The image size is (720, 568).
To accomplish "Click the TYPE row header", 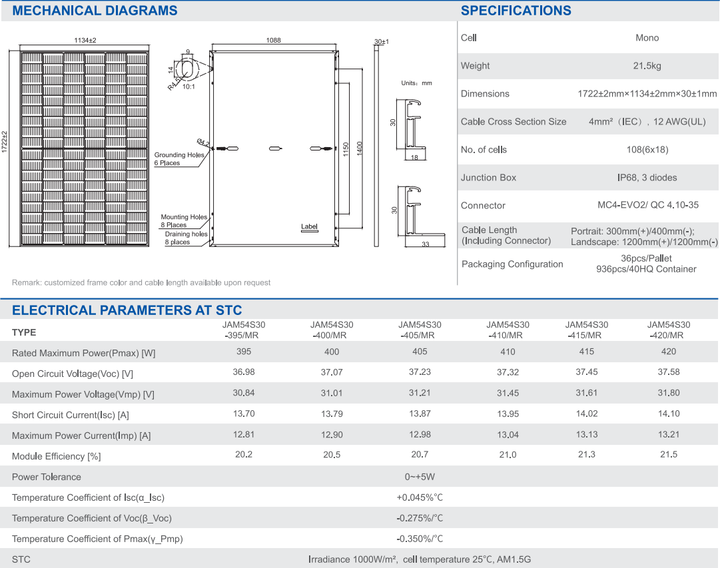I will tap(24, 332).
